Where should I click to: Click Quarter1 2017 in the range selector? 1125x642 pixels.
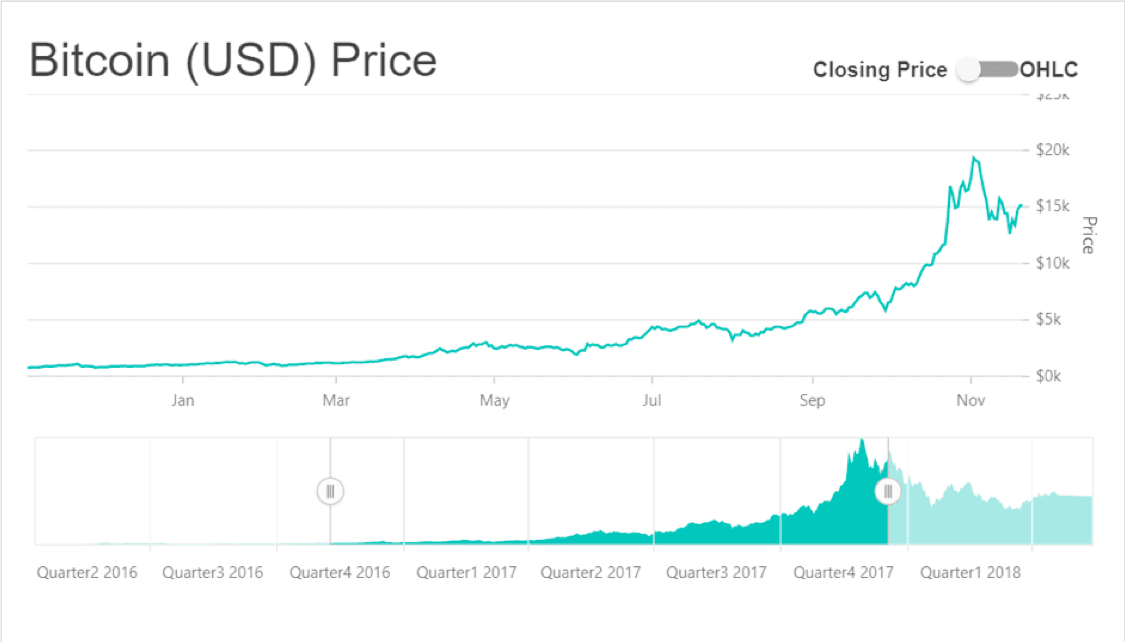(x=466, y=572)
